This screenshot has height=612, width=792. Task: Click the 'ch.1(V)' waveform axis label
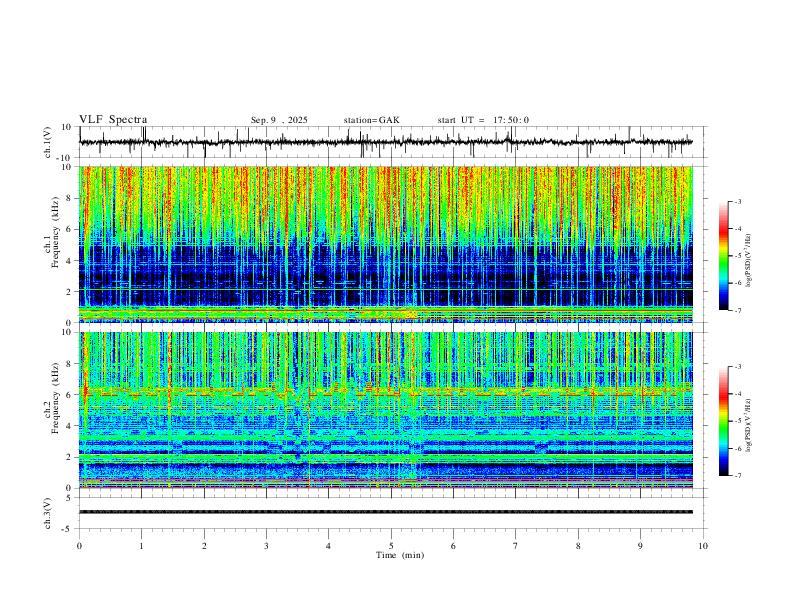(47, 142)
